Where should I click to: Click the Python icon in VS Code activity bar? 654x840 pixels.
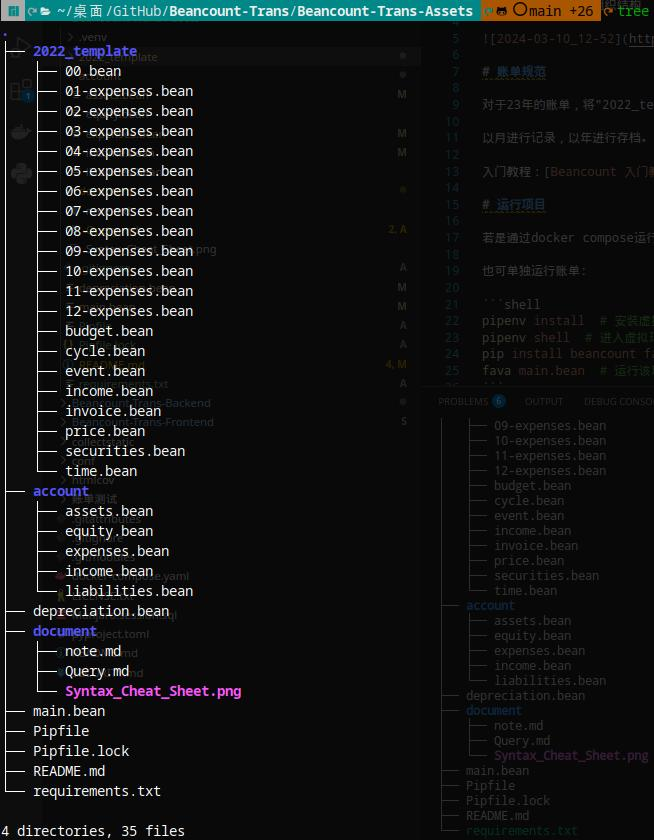21,174
